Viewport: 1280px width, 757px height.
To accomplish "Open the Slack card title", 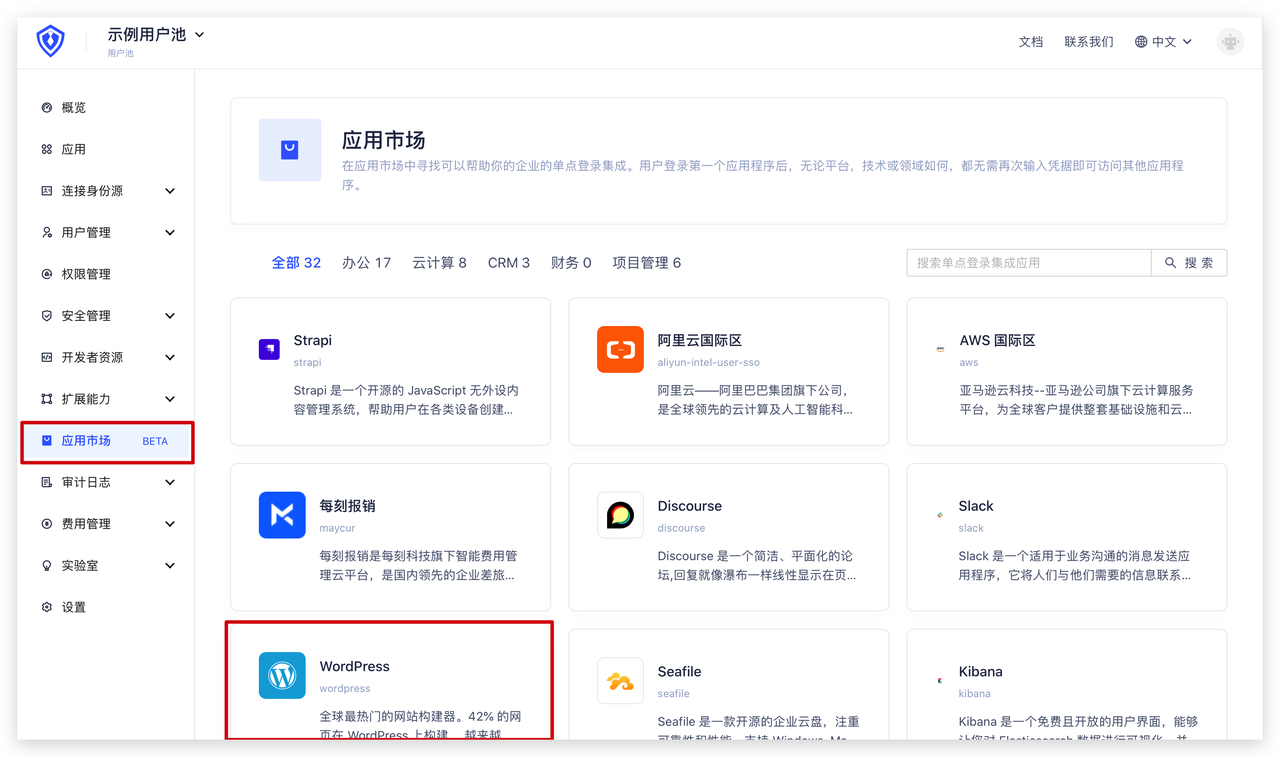I will click(976, 506).
